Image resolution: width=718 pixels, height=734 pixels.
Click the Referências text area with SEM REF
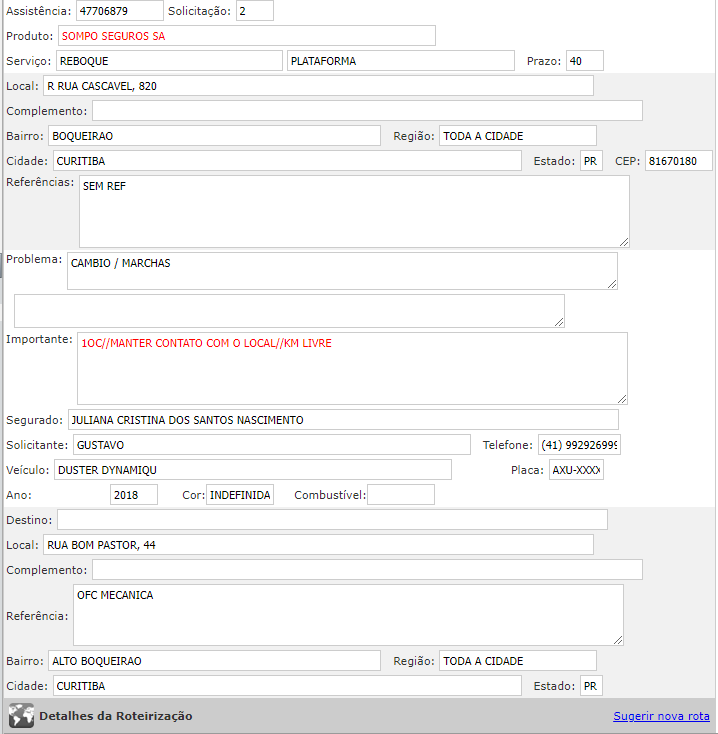[353, 211]
